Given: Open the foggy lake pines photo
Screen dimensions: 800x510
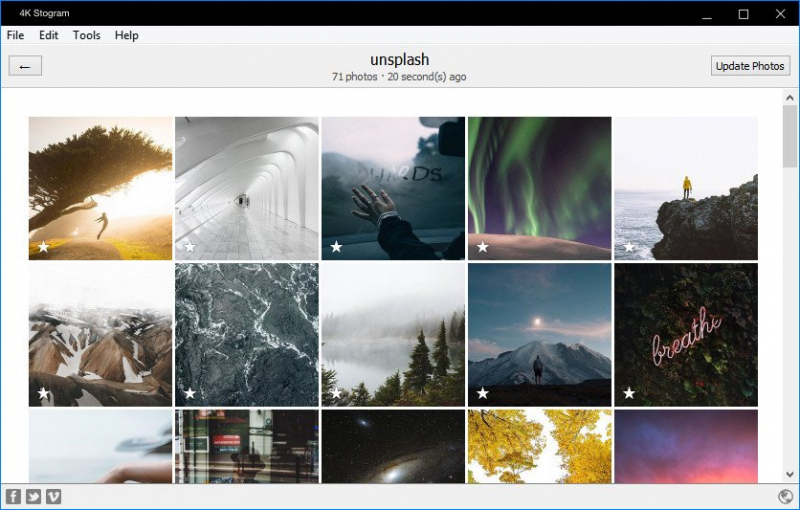Looking at the screenshot, I should click(393, 335).
